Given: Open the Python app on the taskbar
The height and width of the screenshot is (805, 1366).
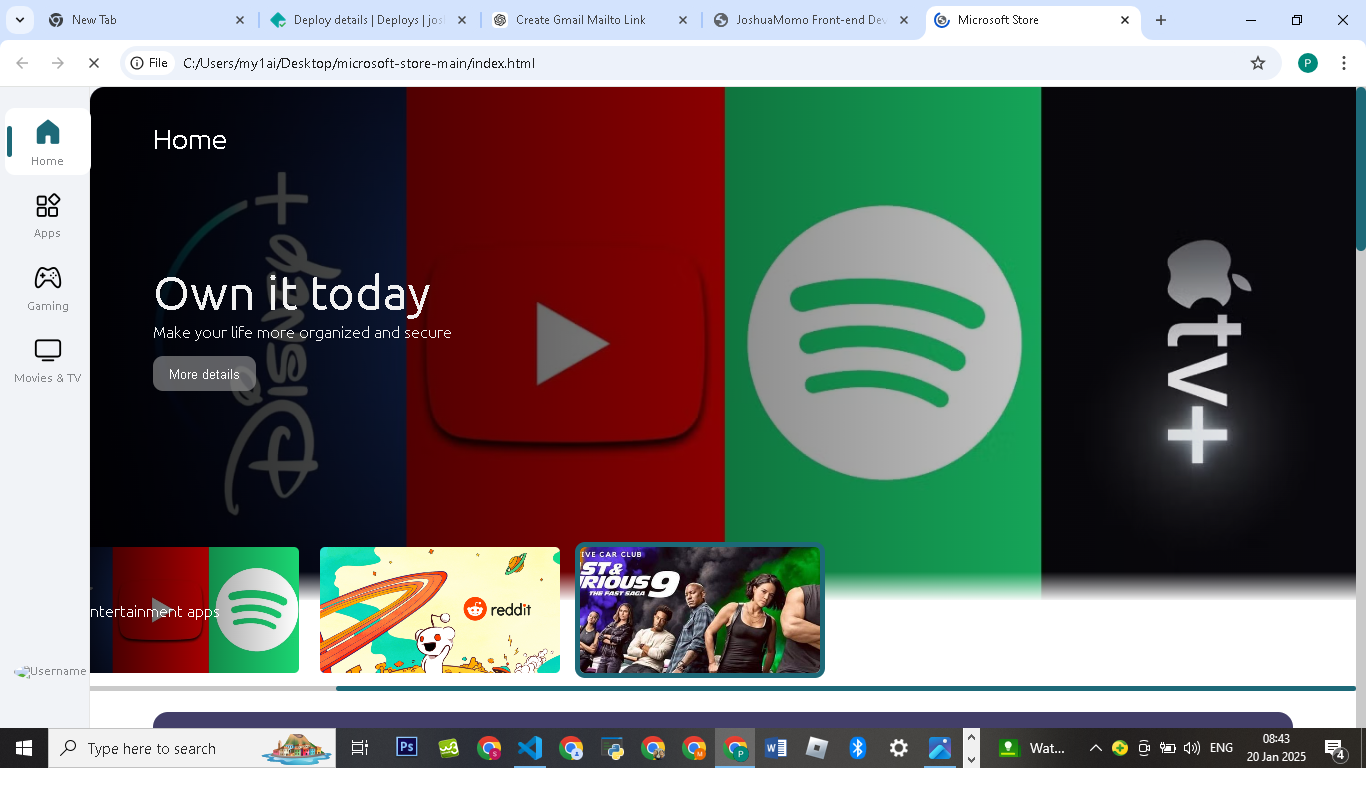Looking at the screenshot, I should tap(612, 748).
